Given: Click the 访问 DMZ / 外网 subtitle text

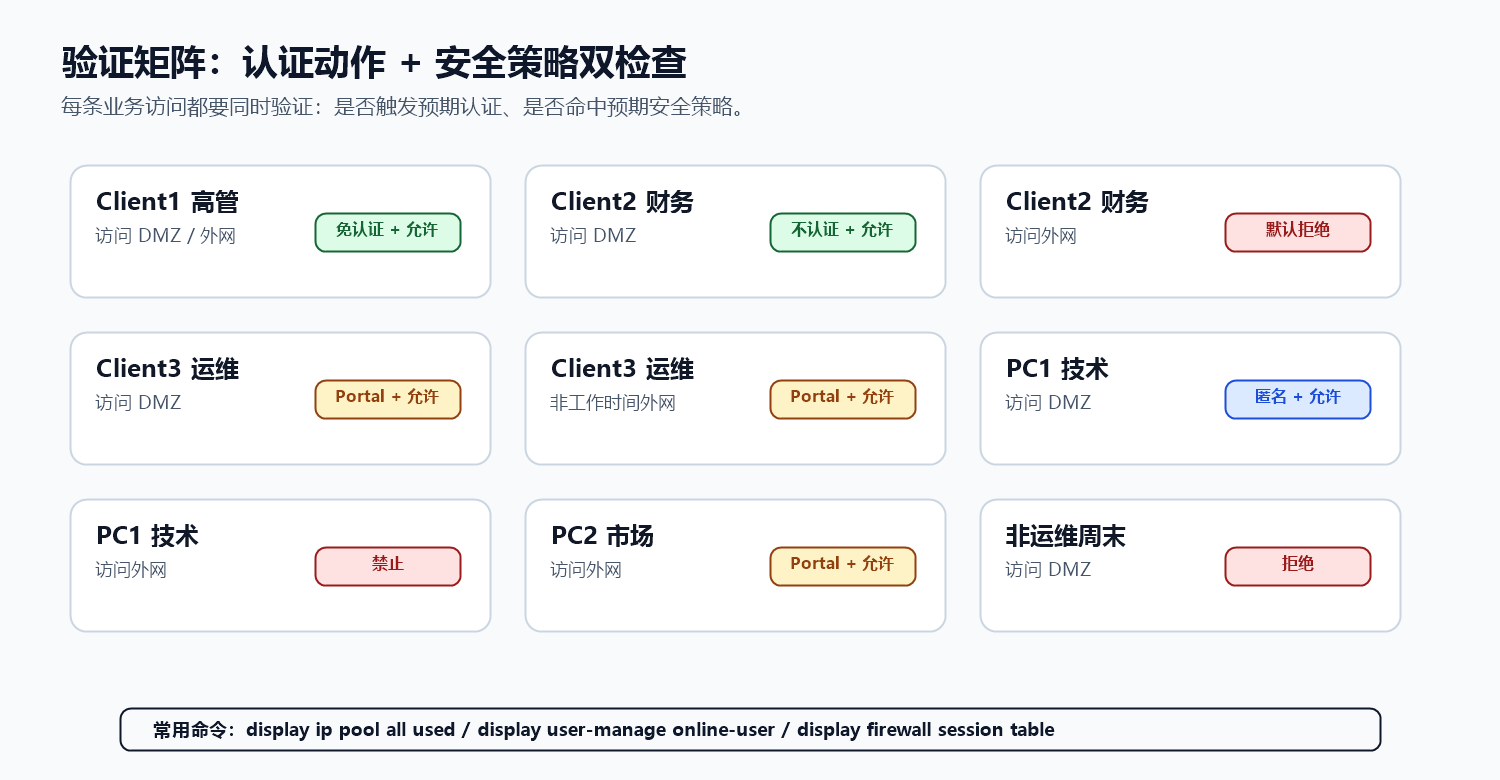Looking at the screenshot, I should 165,236.
